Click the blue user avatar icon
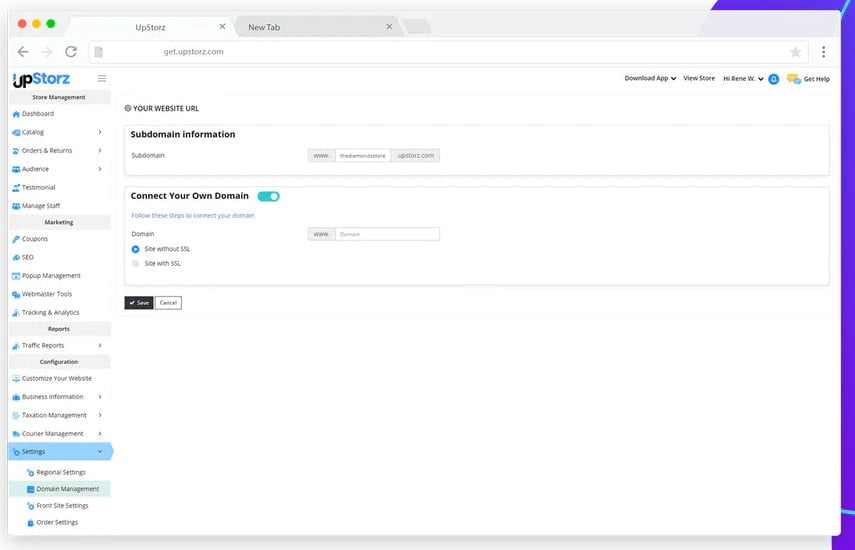855x550 pixels. click(773, 79)
